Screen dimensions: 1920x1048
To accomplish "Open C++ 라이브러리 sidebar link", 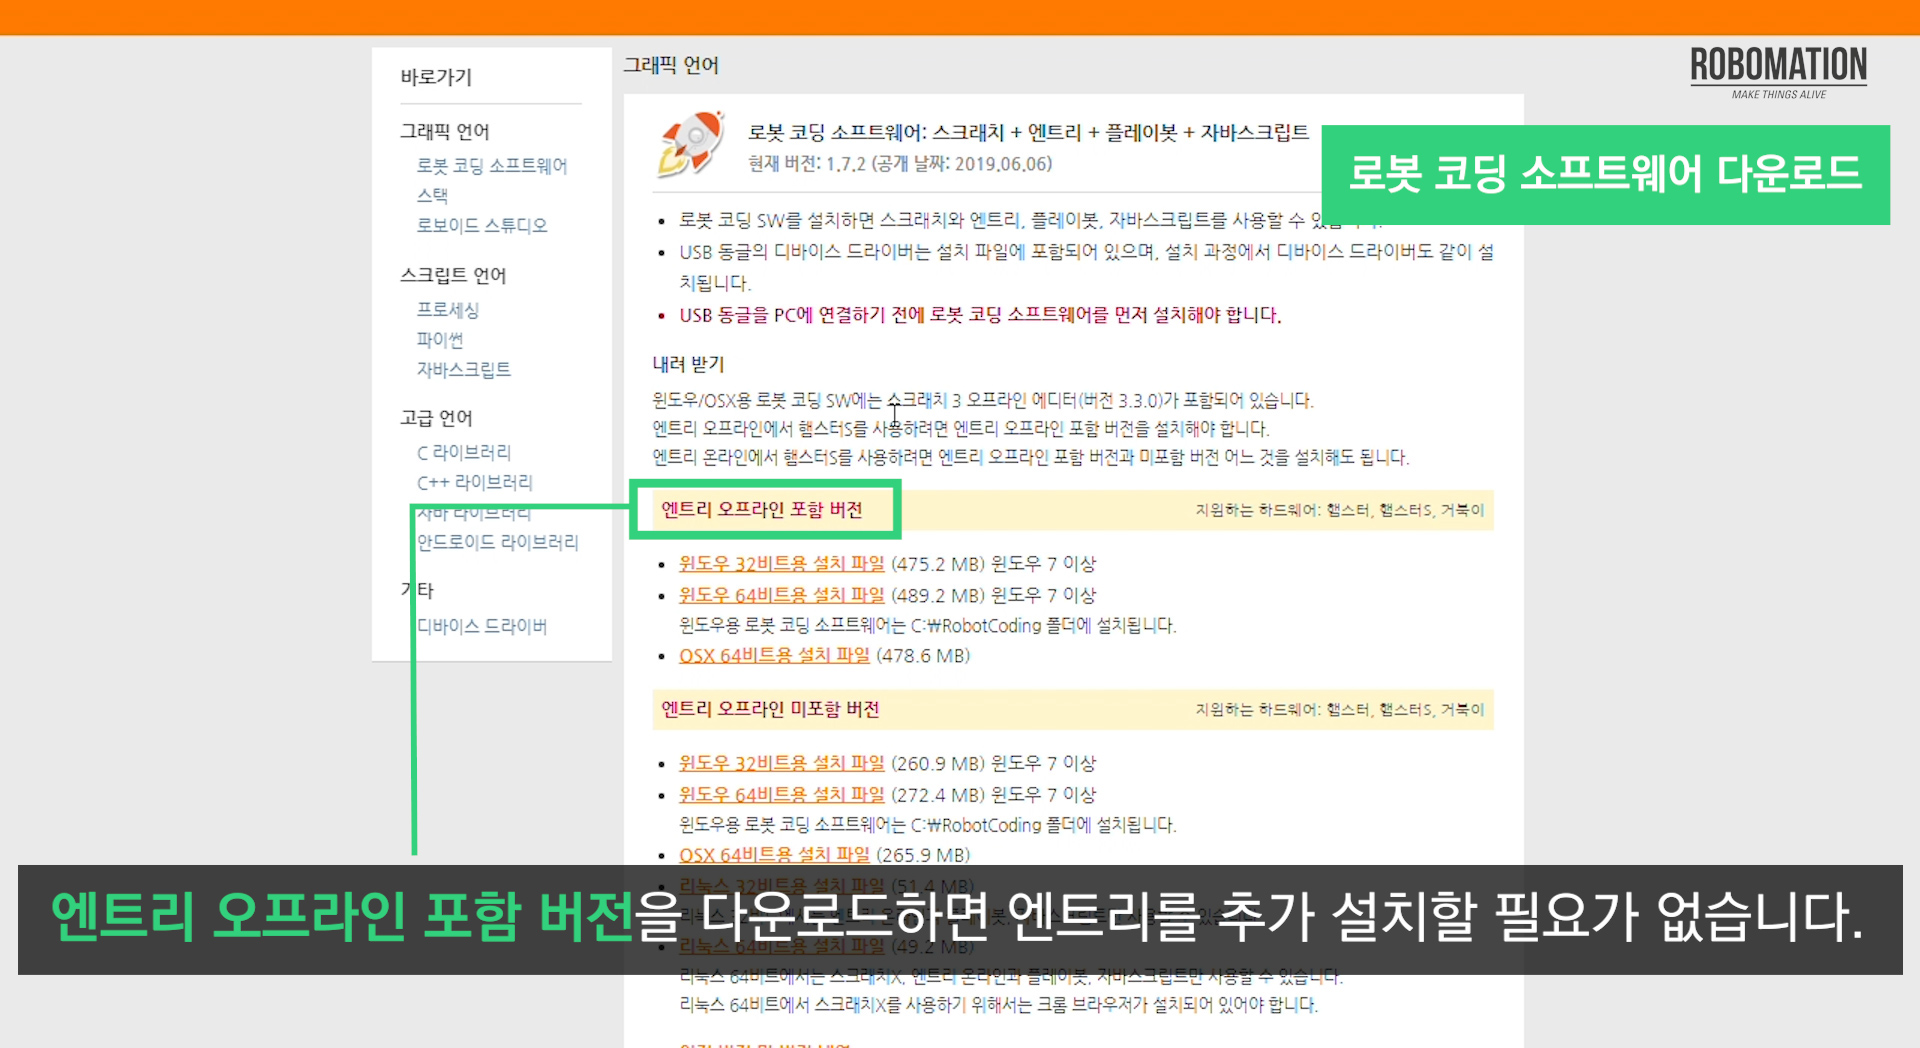I will click(x=475, y=483).
